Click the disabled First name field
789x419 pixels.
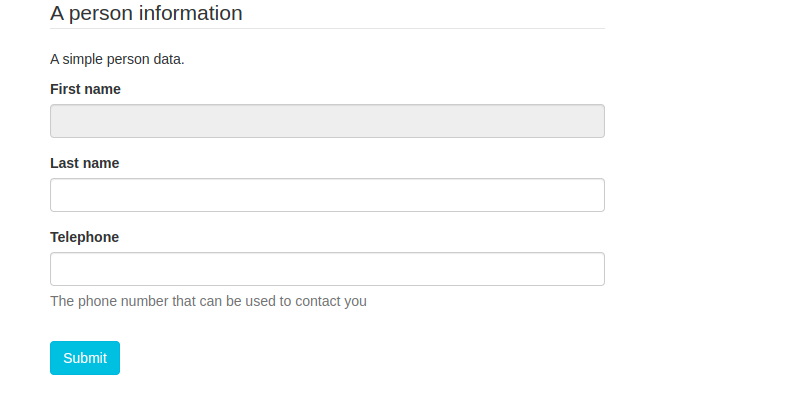(327, 121)
